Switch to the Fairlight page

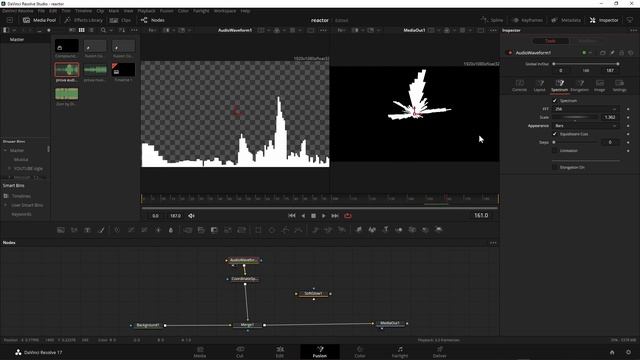400,351
